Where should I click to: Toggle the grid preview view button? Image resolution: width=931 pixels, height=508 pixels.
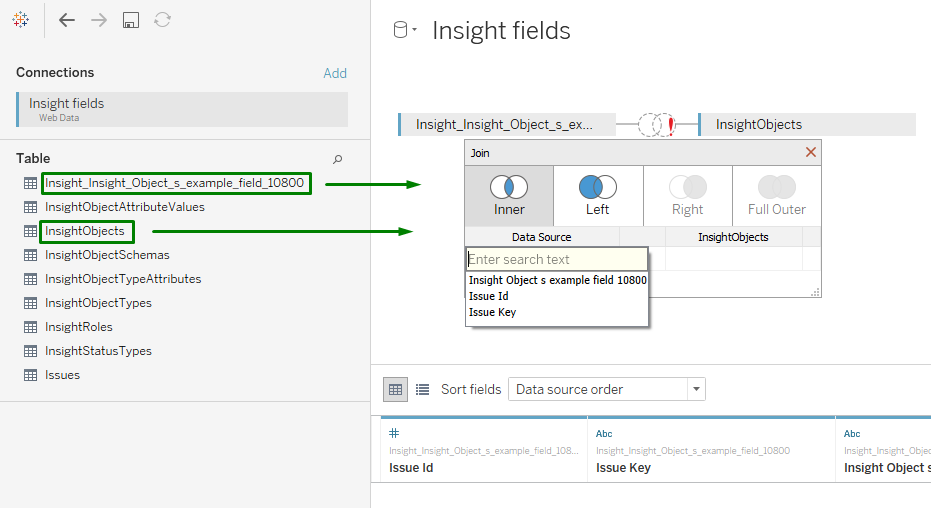click(395, 389)
